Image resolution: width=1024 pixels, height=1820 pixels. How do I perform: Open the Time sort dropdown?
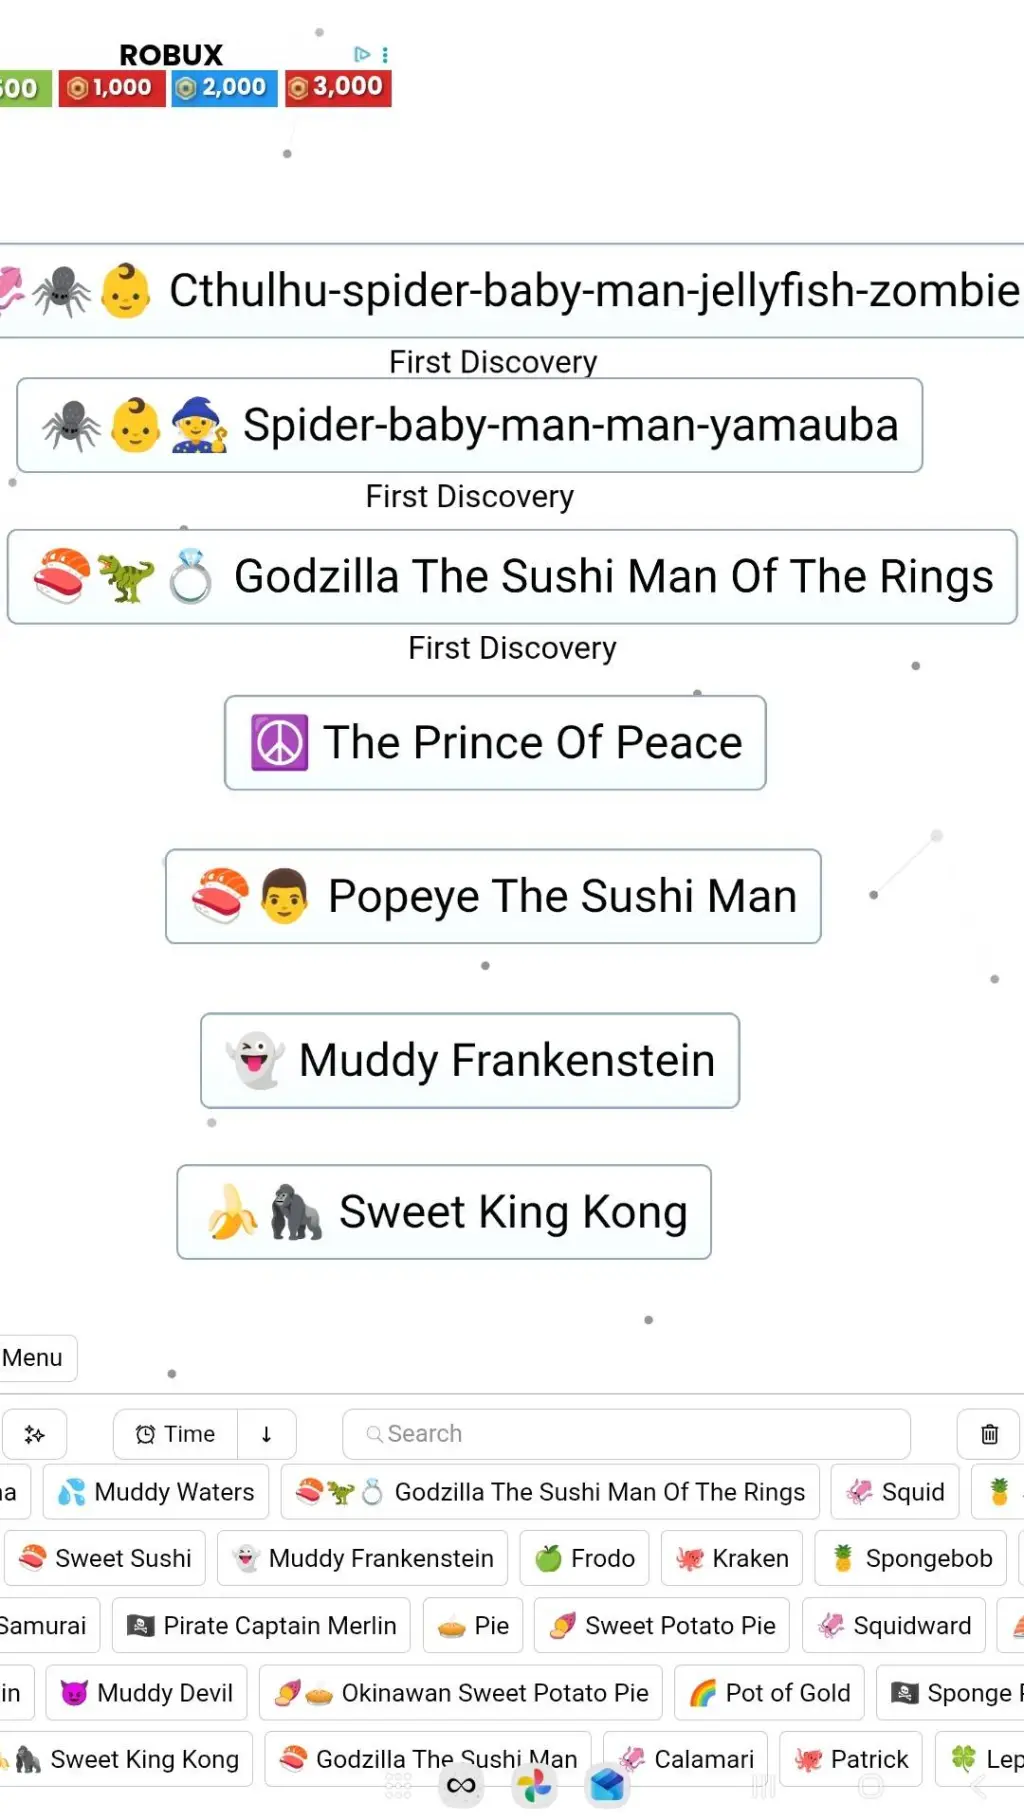(176, 1434)
